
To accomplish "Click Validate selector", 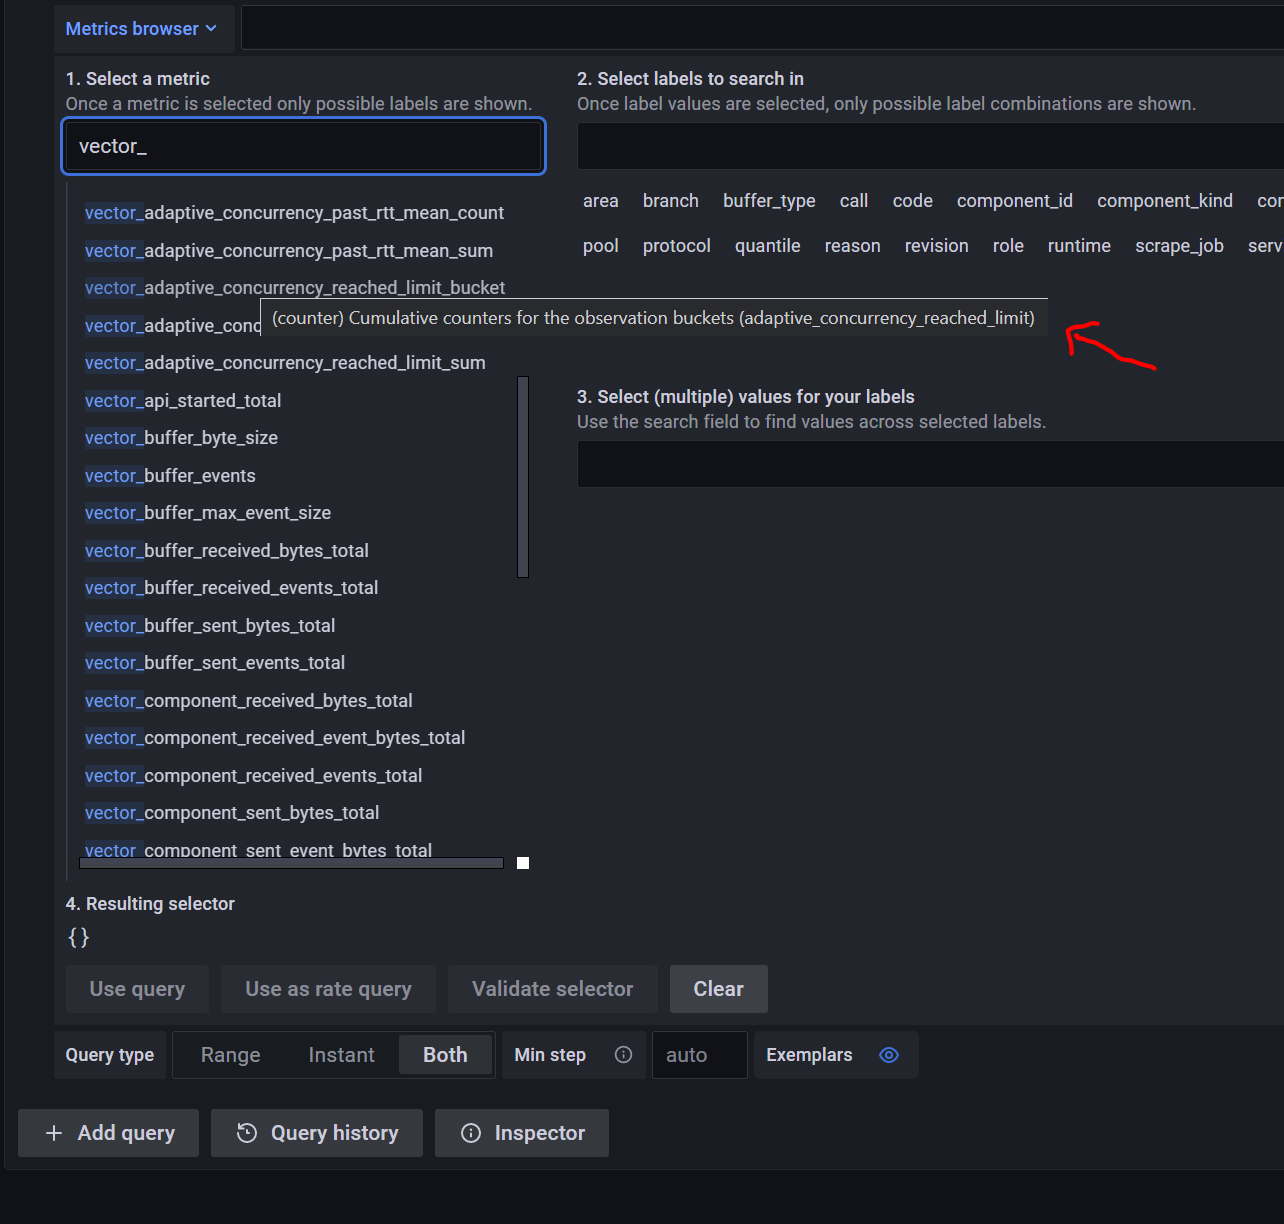I will (x=552, y=989).
